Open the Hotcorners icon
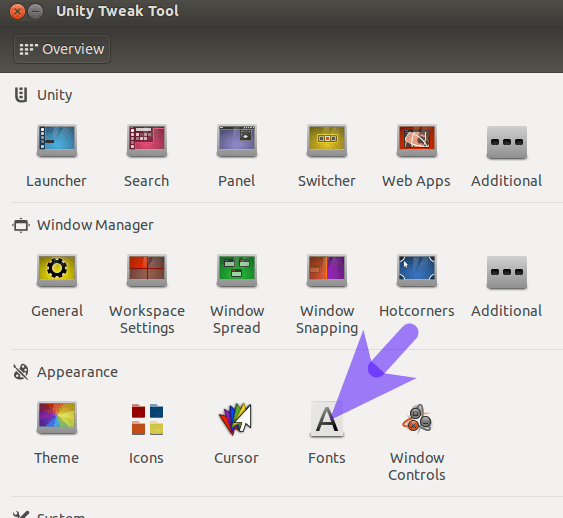 (417, 270)
